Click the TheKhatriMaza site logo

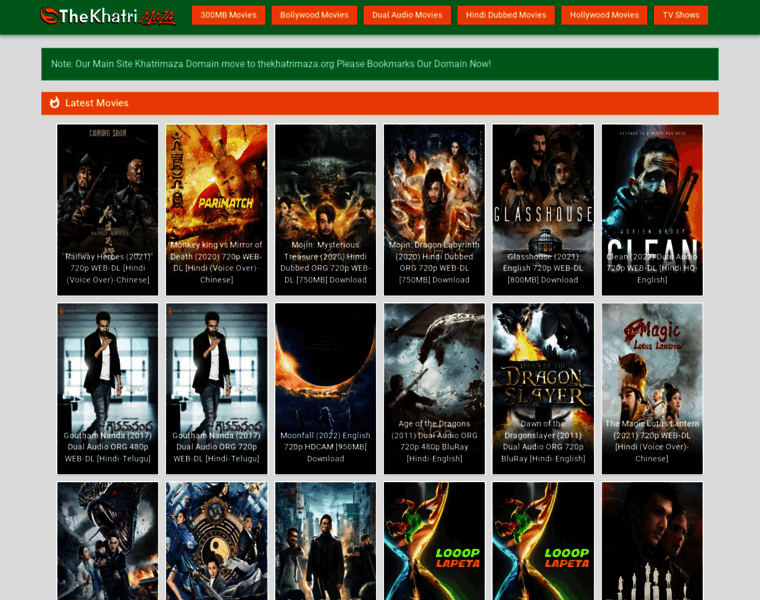click(108, 16)
